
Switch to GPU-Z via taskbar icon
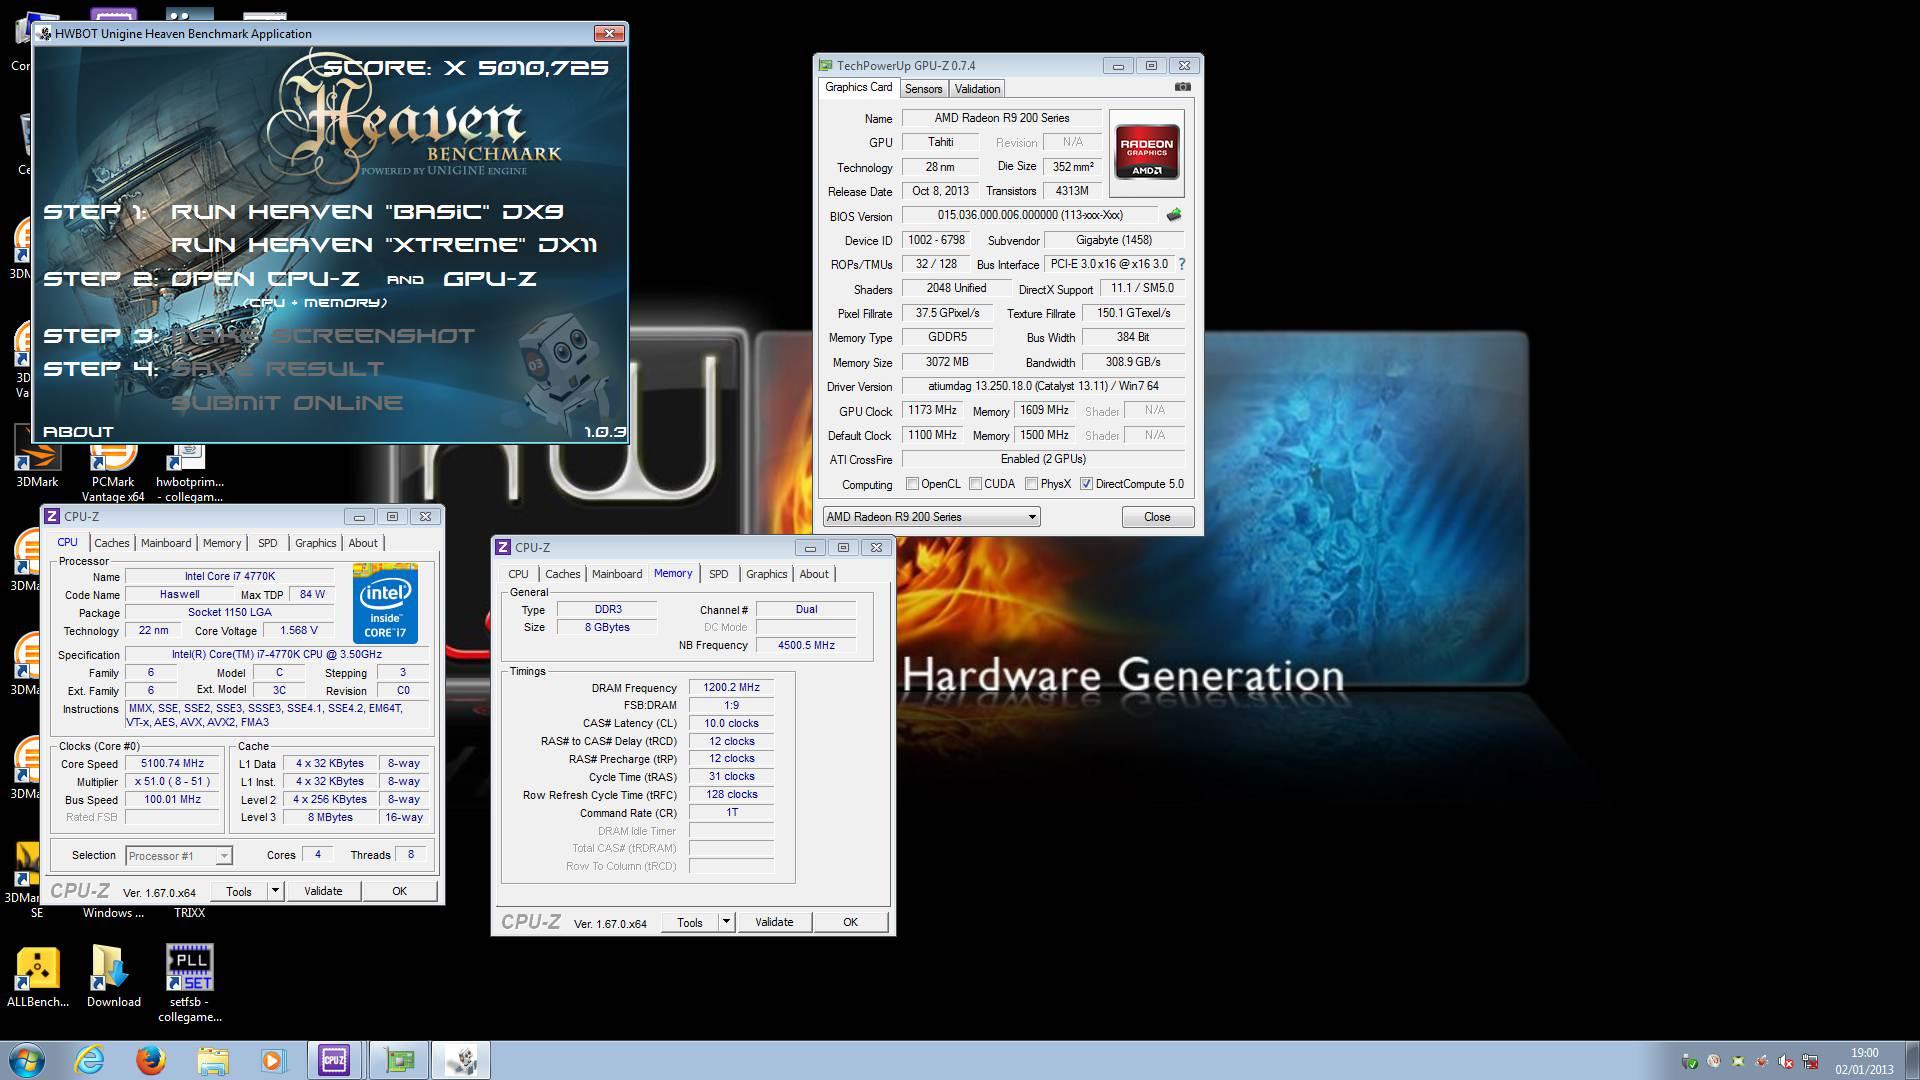tap(399, 1060)
